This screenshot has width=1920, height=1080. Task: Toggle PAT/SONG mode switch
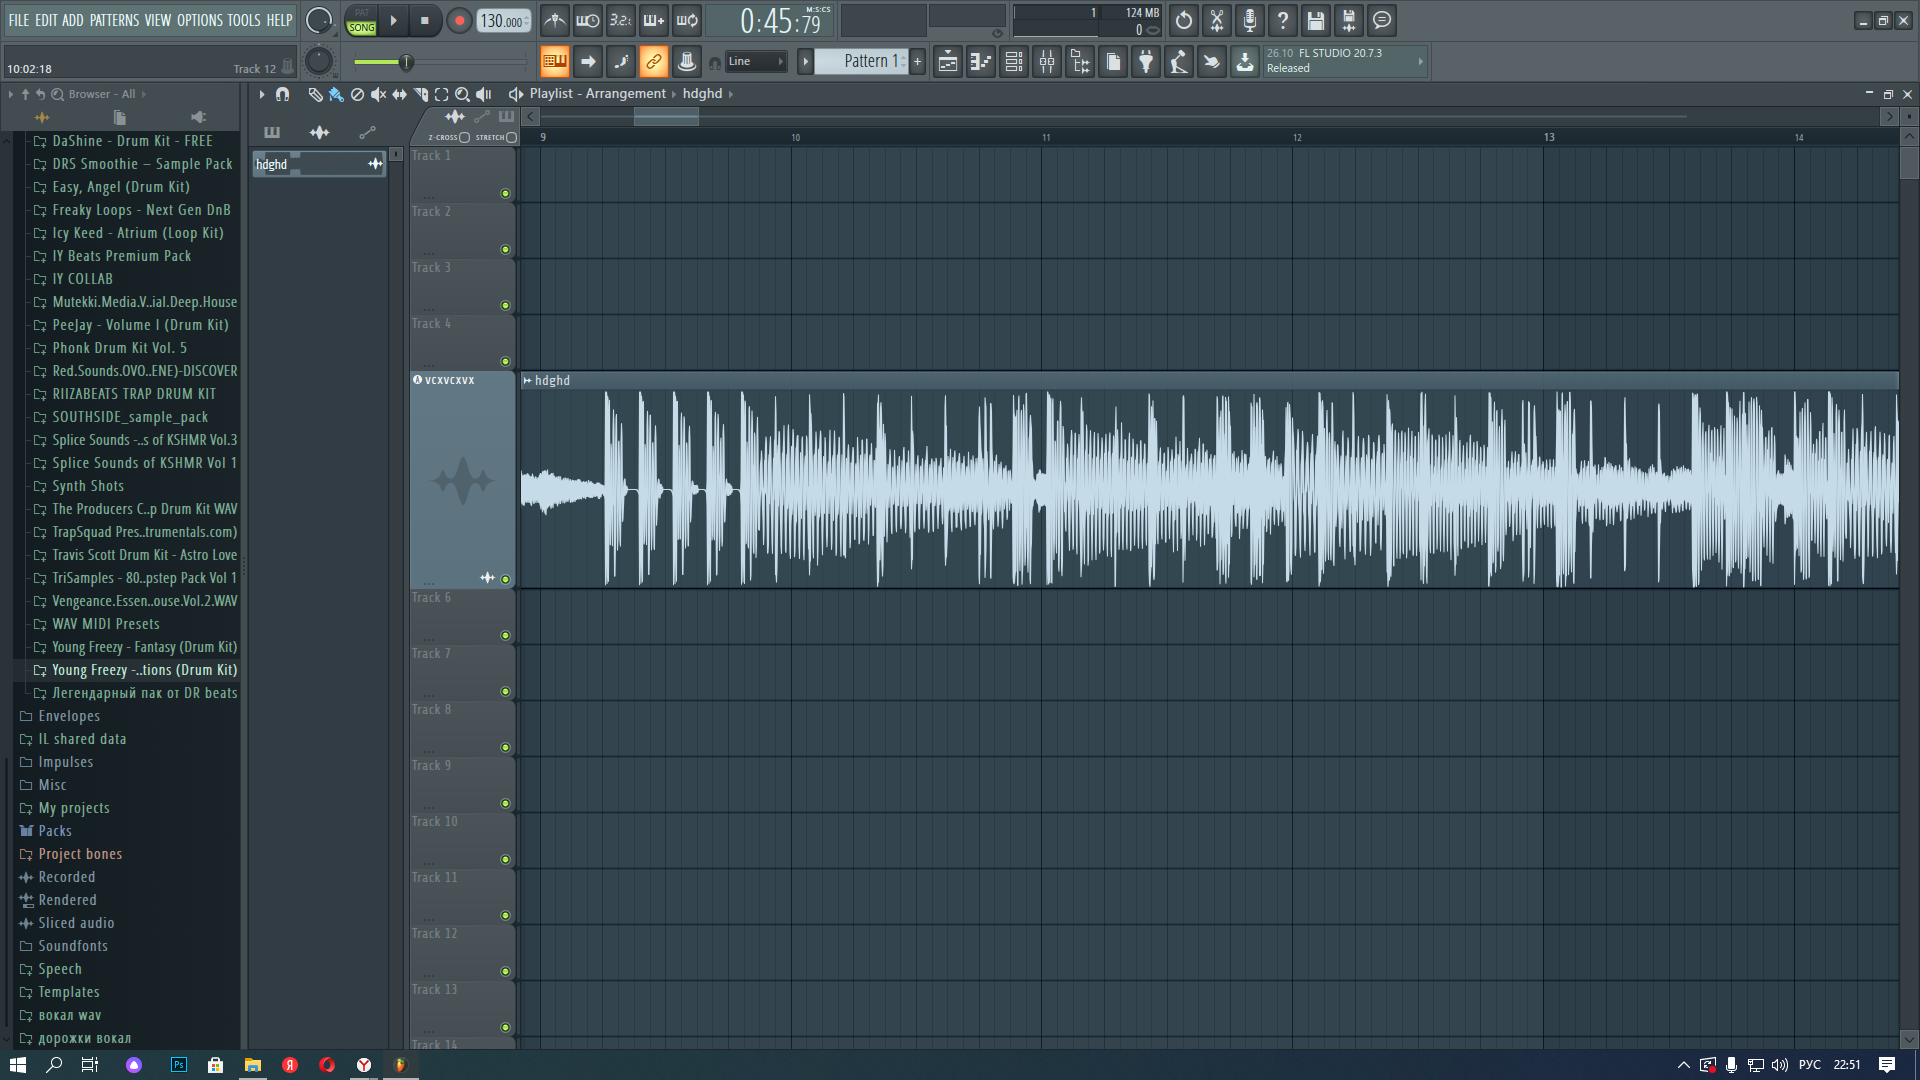tap(361, 21)
